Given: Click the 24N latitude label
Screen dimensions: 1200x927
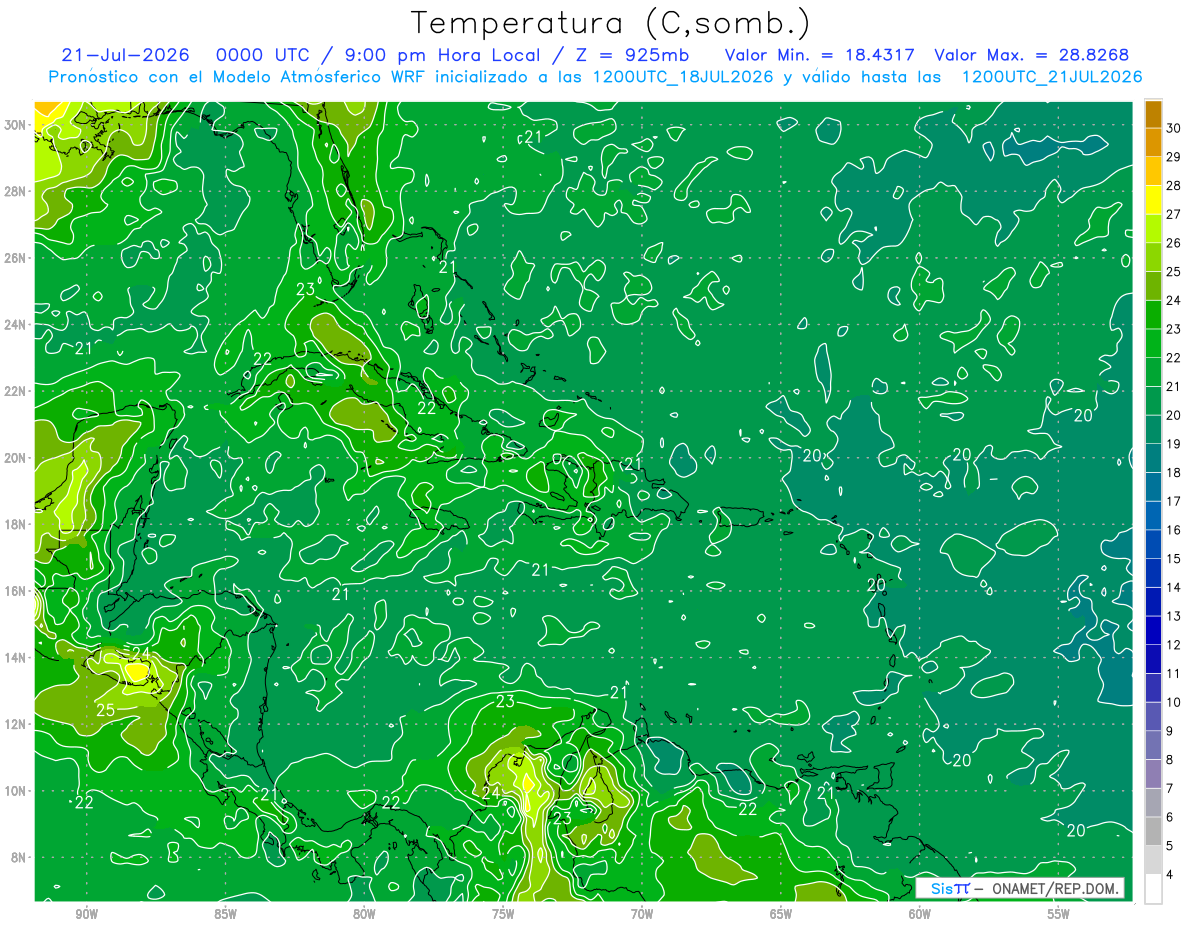Looking at the screenshot, I should coord(15,325).
